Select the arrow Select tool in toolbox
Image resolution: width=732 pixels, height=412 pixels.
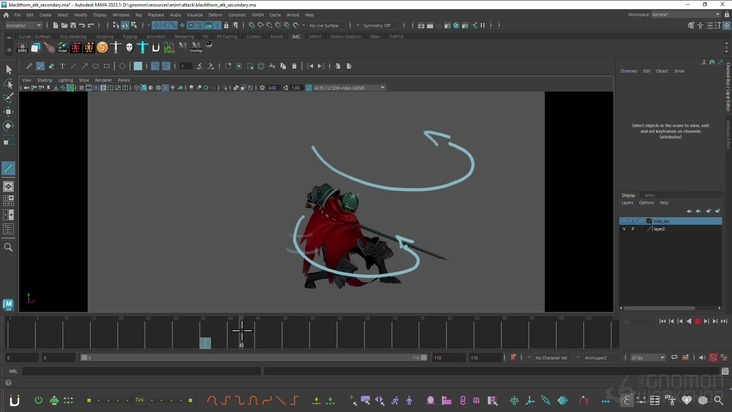click(8, 70)
